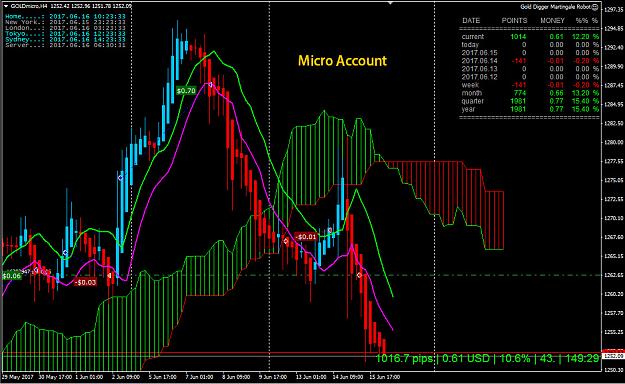This screenshot has height=384, width=625.
Task: Click the 2 Jun 09:00 time axis label
Action: tap(126, 377)
